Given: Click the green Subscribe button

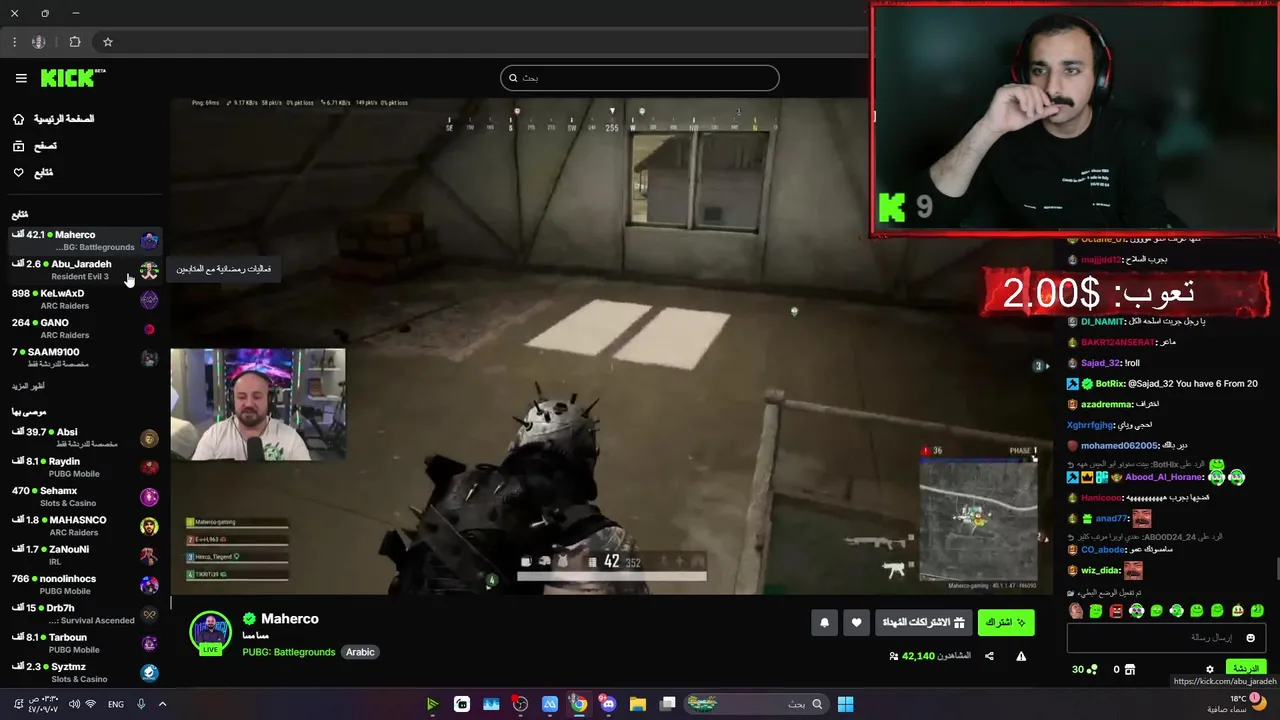Looking at the screenshot, I should coord(1006,623).
